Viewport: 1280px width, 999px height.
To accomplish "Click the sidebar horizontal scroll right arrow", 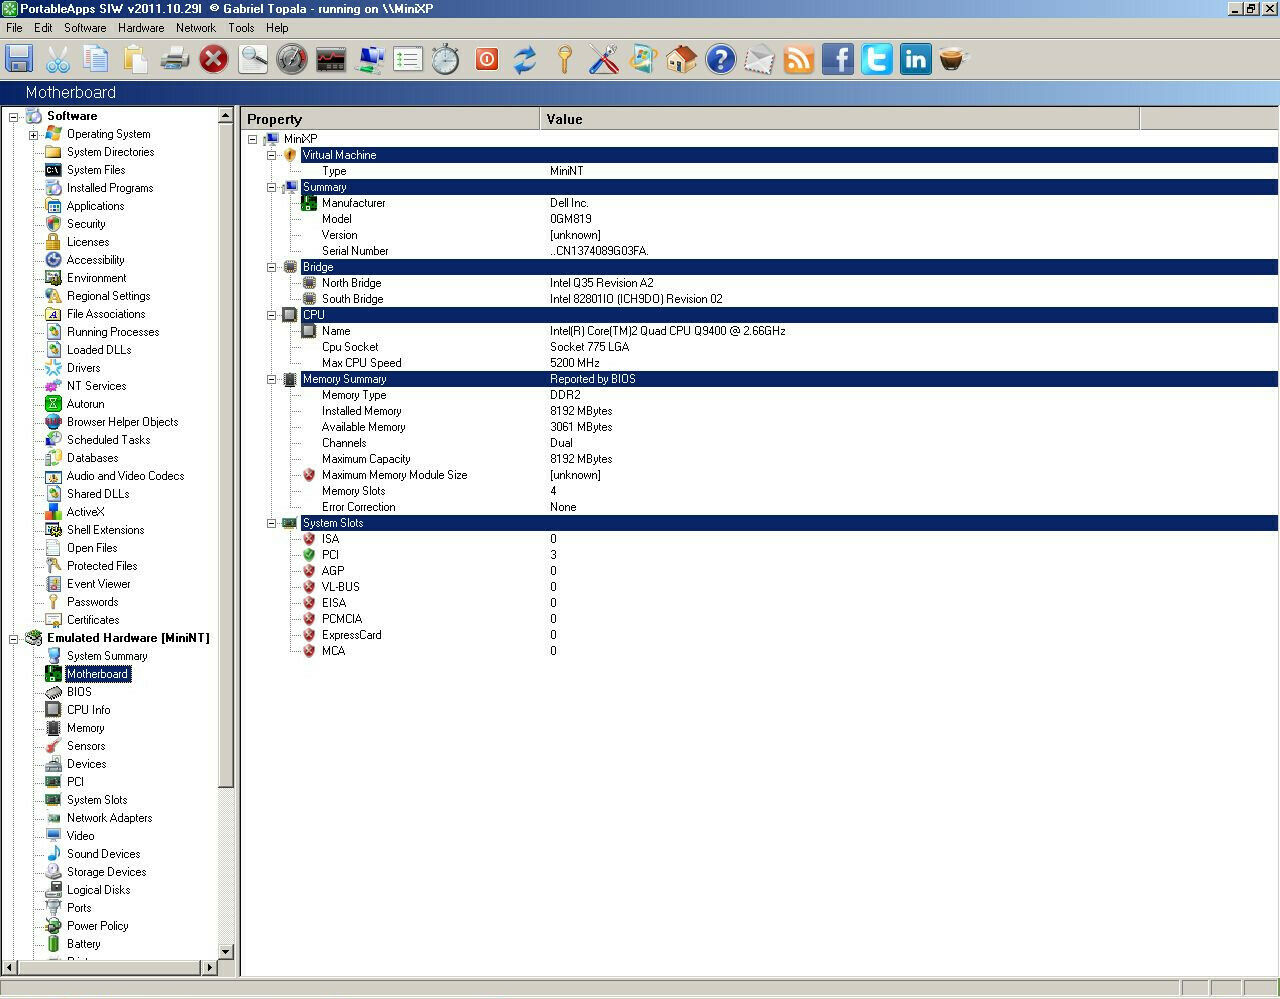I will (210, 967).
